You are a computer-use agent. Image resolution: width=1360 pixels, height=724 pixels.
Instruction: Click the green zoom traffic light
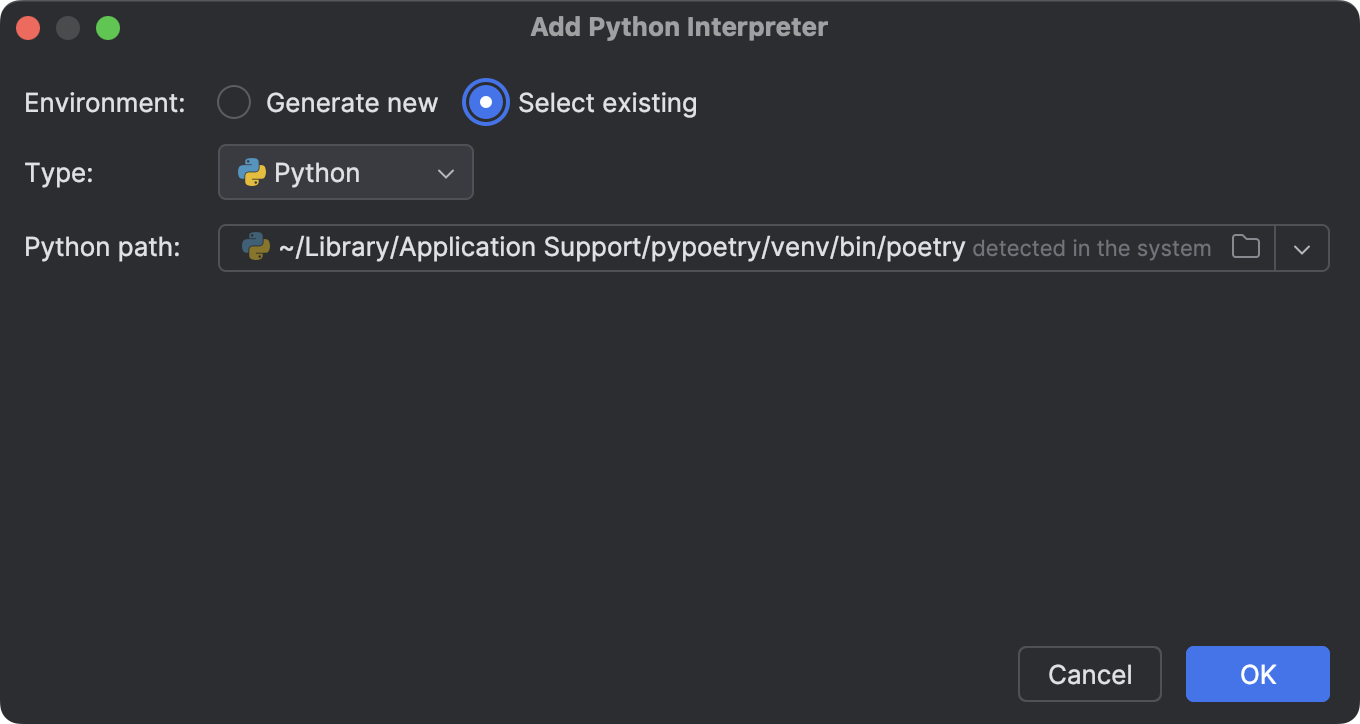click(108, 27)
